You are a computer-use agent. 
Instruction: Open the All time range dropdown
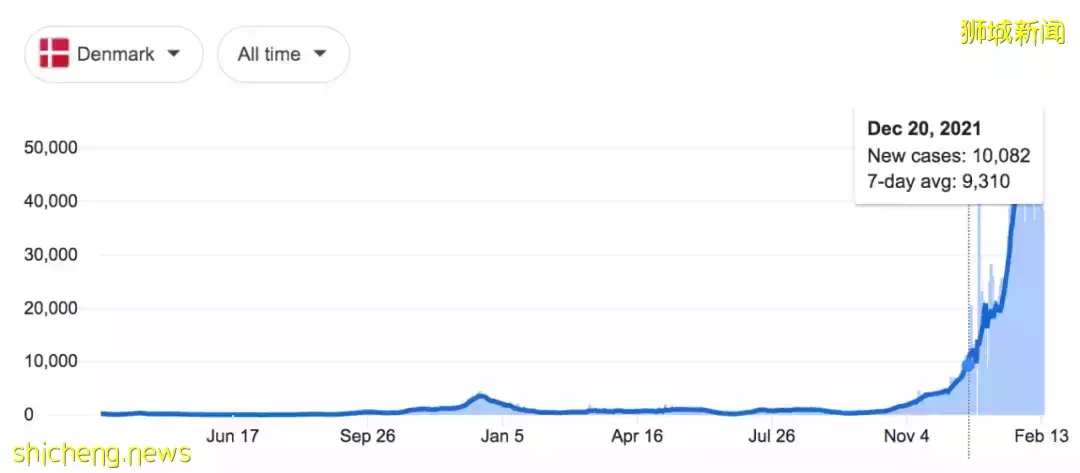point(283,54)
